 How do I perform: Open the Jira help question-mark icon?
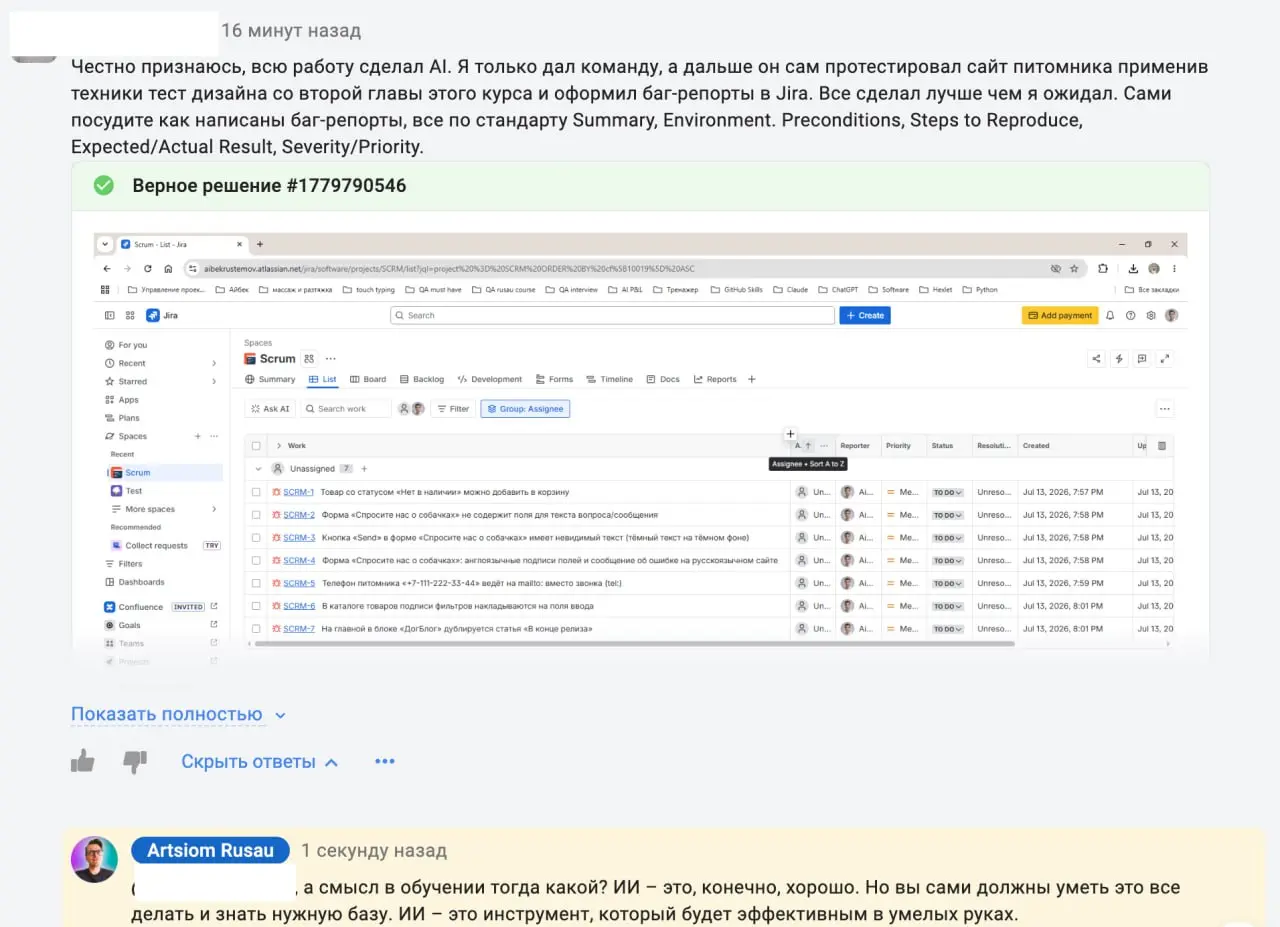1131,315
